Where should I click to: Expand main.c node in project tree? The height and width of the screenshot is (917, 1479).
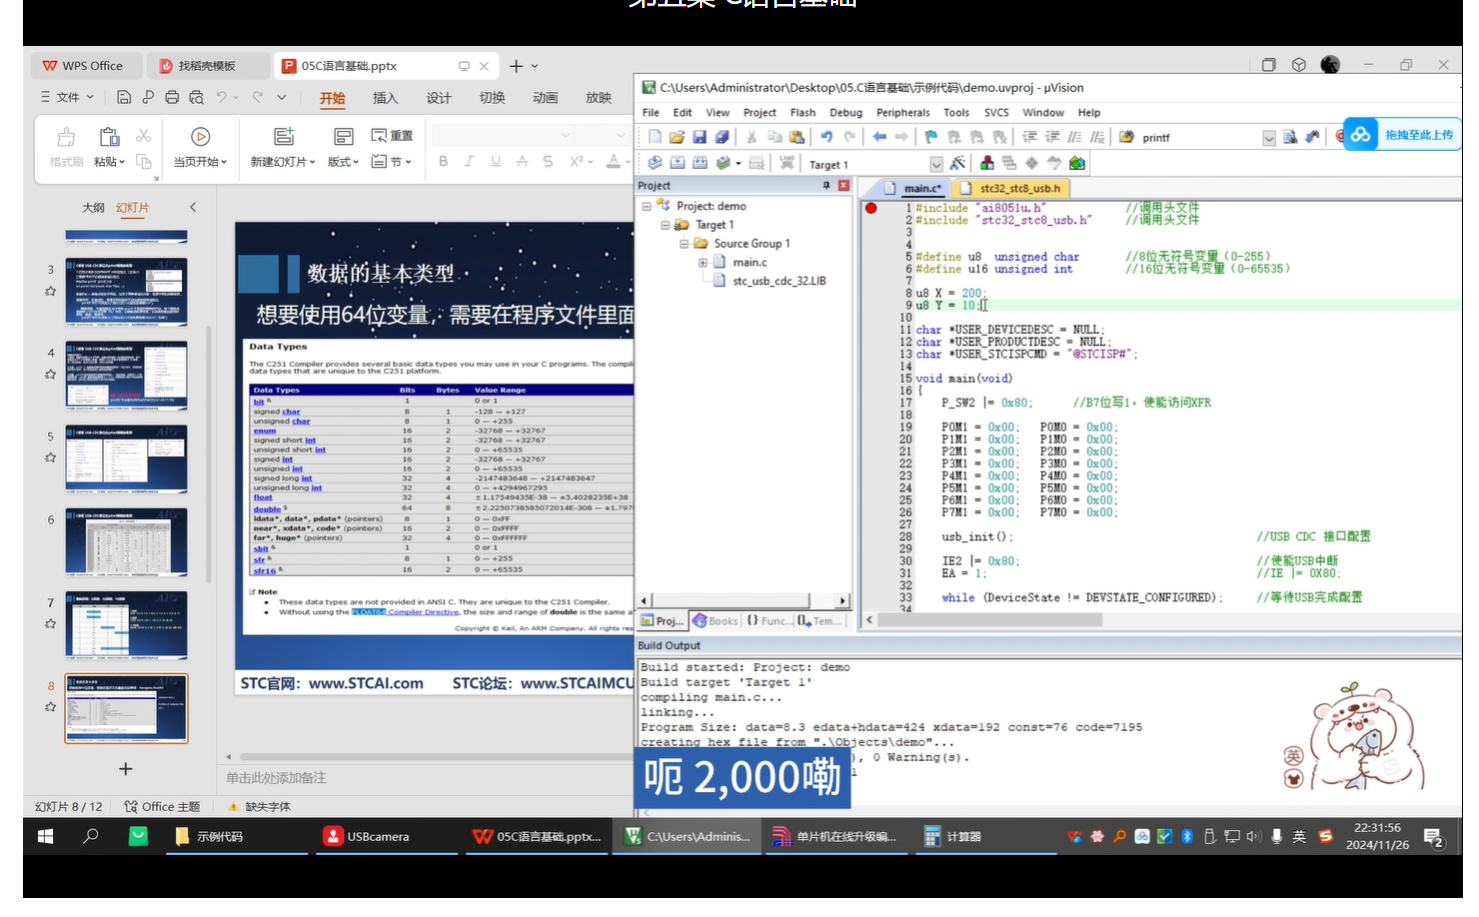tap(703, 263)
